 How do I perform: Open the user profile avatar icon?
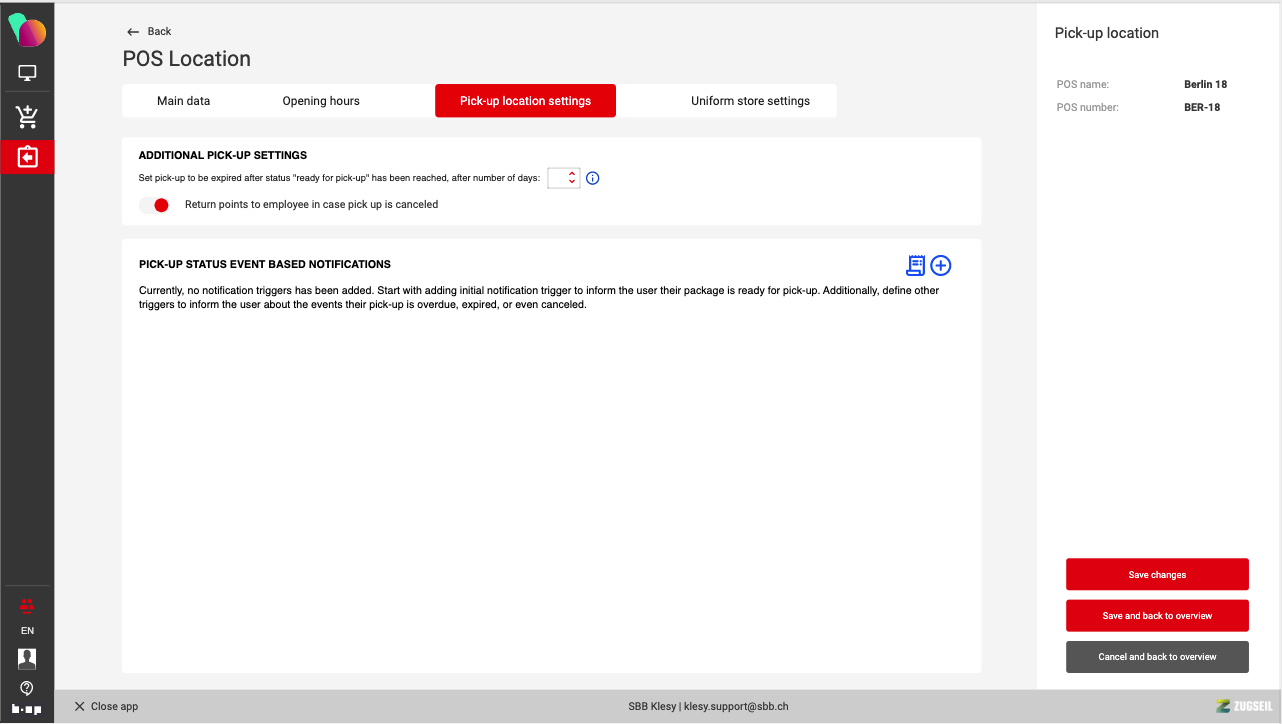point(27,658)
